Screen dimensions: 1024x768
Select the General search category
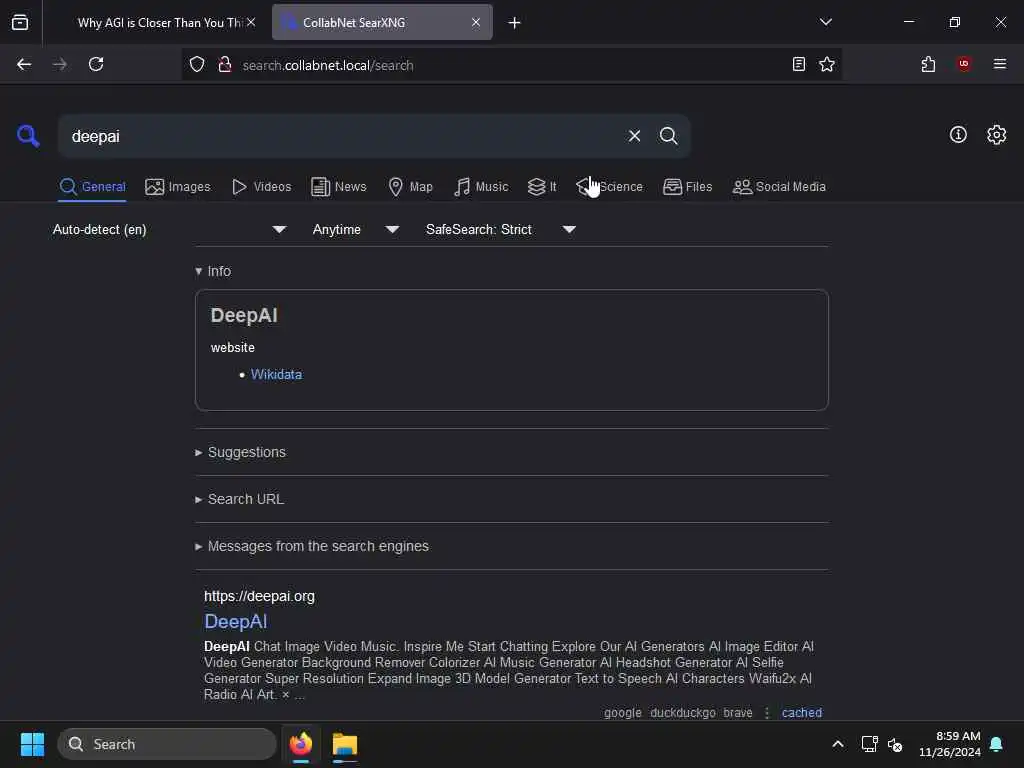(92, 187)
